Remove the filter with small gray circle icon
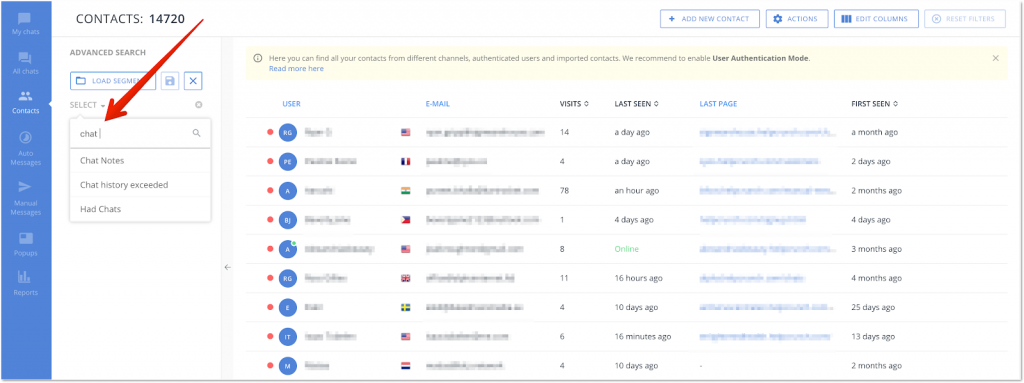The width and height of the screenshot is (1024, 383). coord(199,105)
